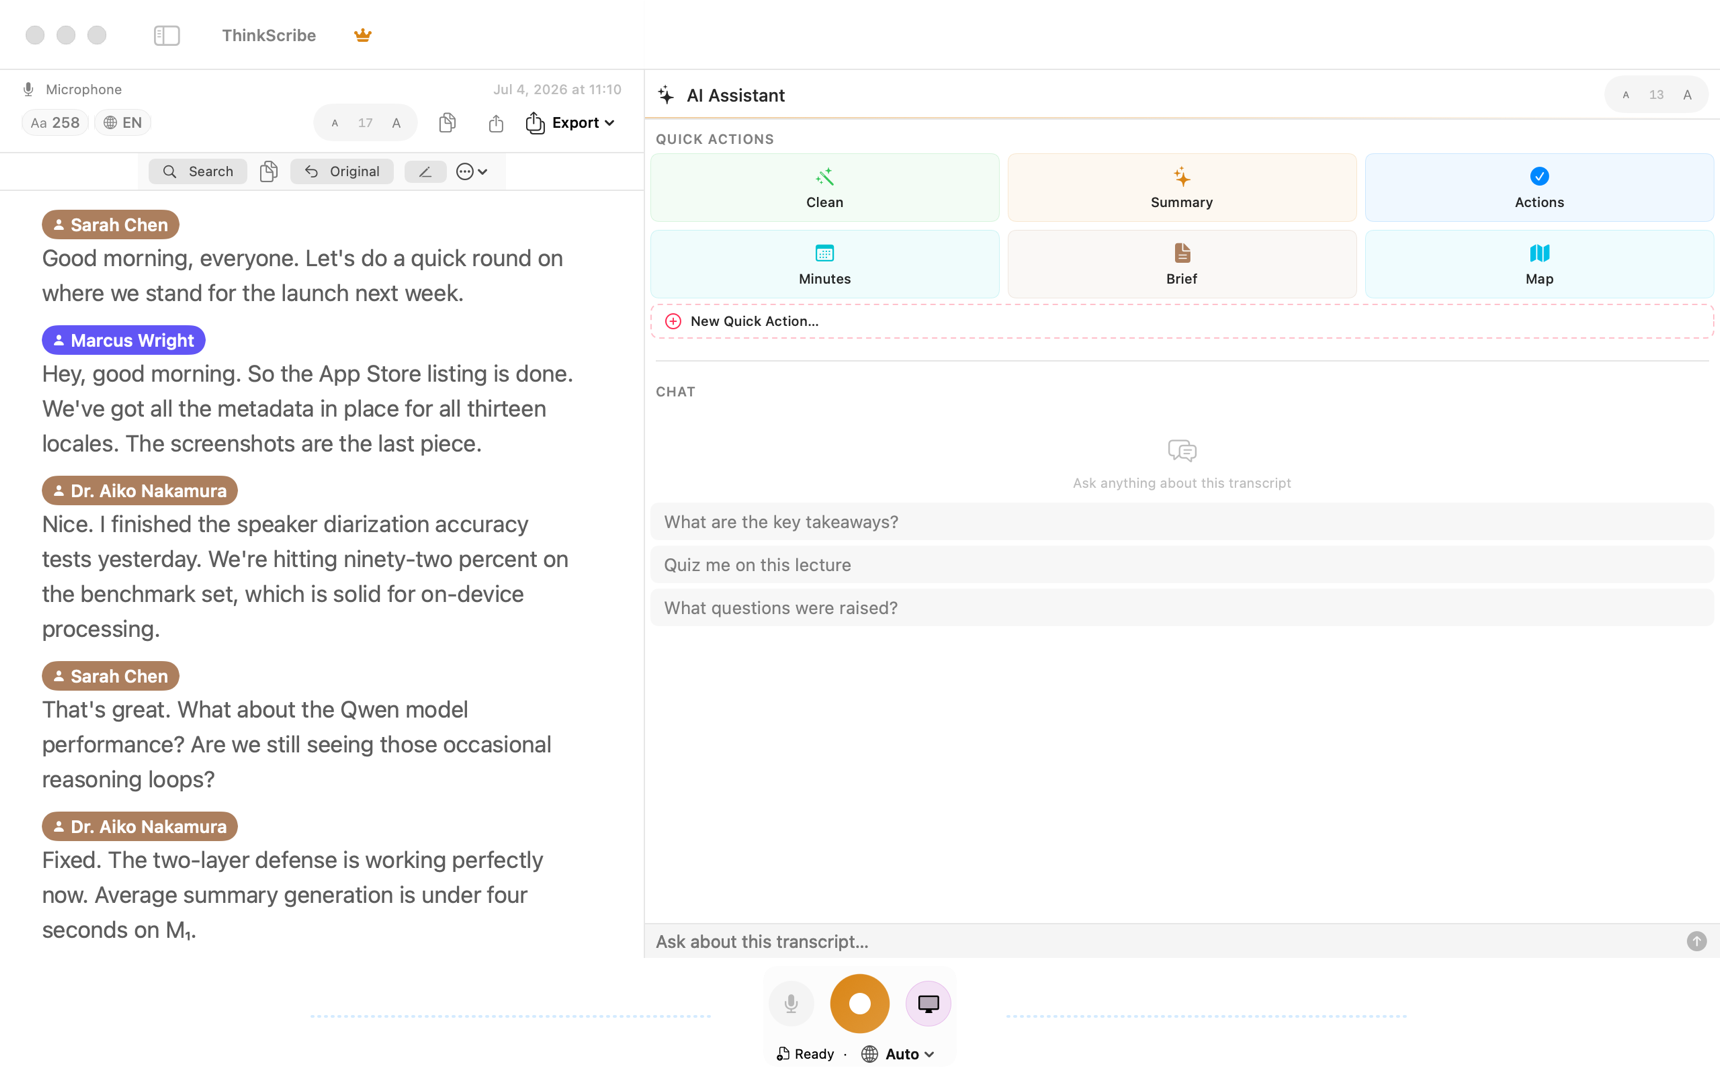This screenshot has width=1720, height=1075.
Task: Click the AI font size value 13
Action: 1657,96
